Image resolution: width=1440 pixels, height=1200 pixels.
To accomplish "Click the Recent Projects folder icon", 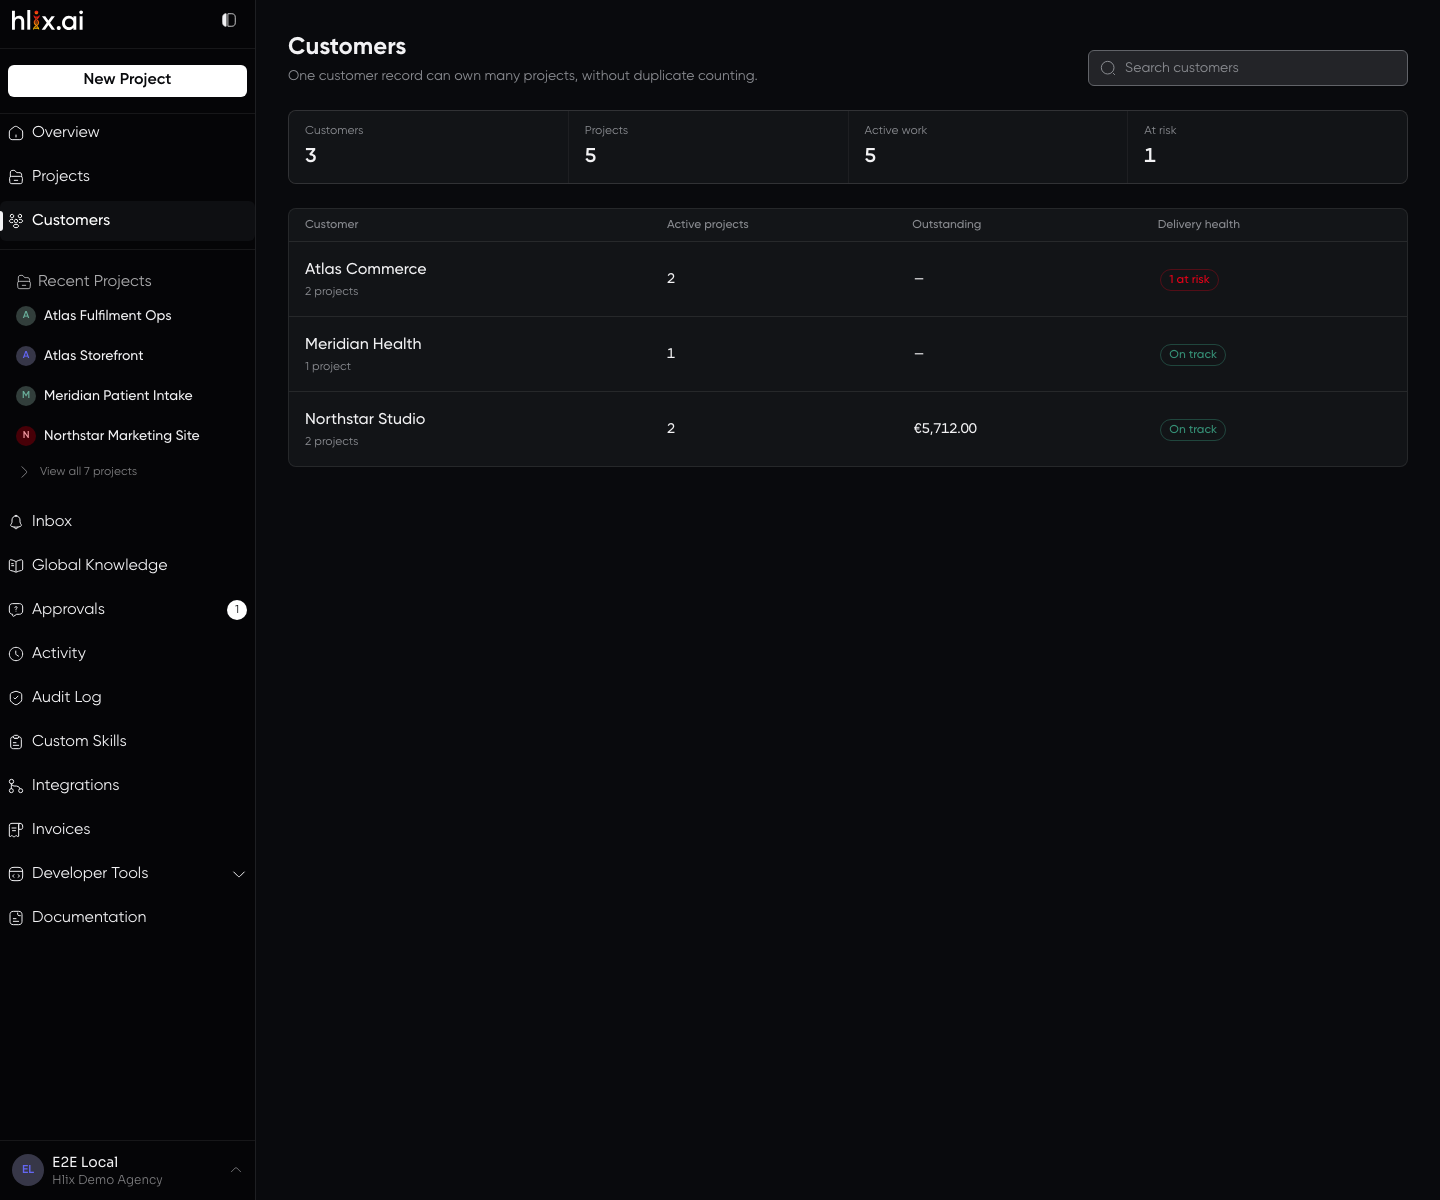I will pos(24,282).
